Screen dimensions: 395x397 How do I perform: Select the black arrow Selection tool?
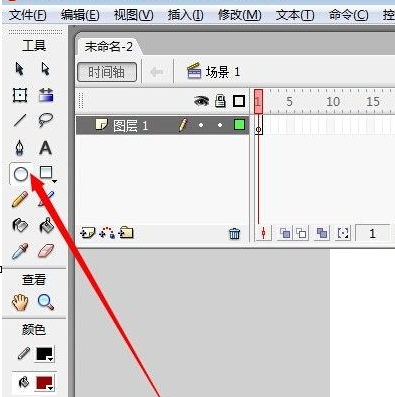[20, 69]
